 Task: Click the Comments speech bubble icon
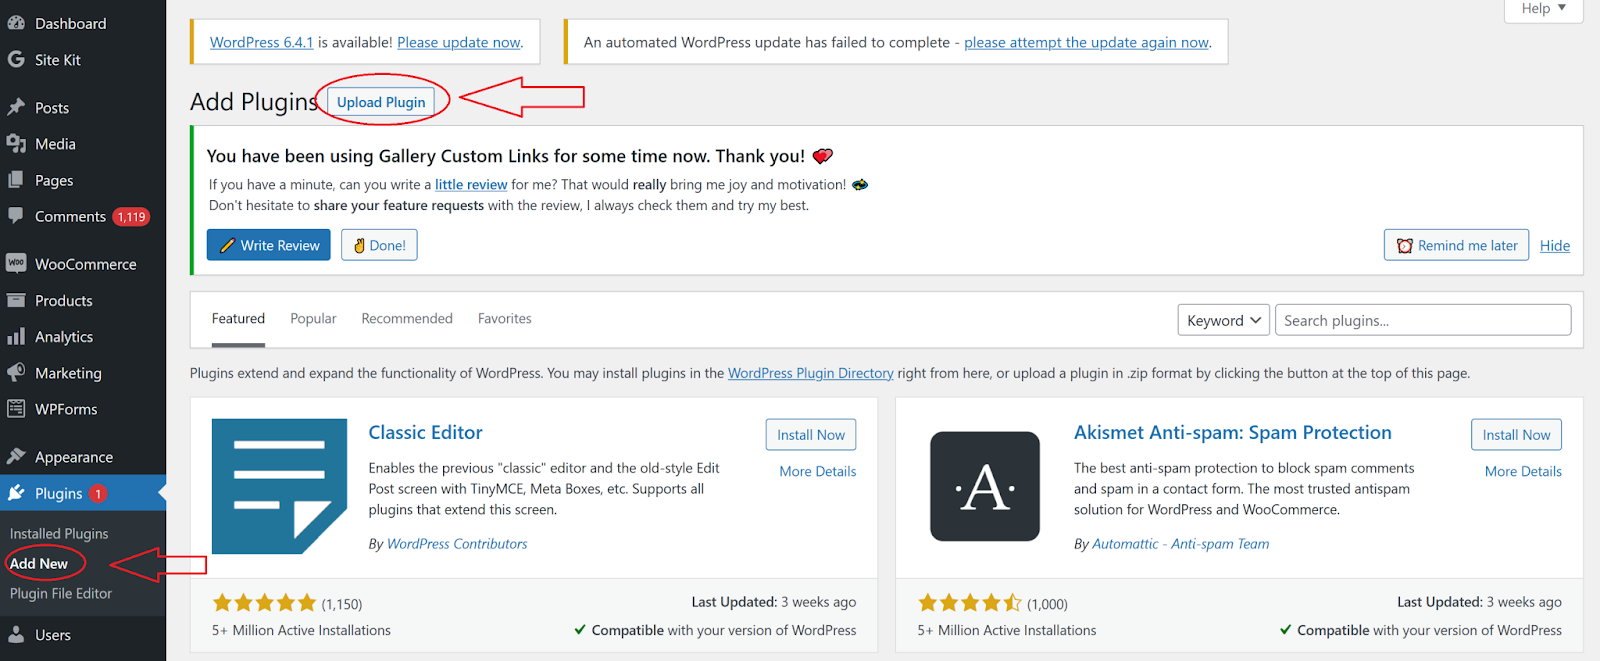(x=16, y=216)
